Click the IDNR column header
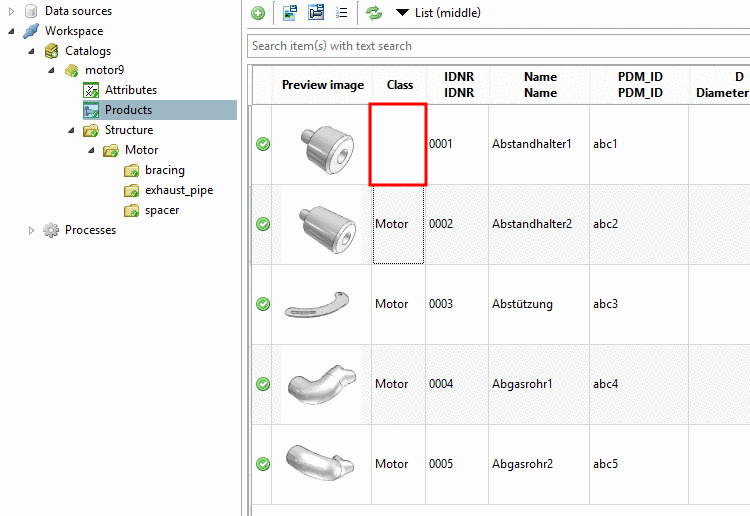750x516 pixels. [459, 85]
